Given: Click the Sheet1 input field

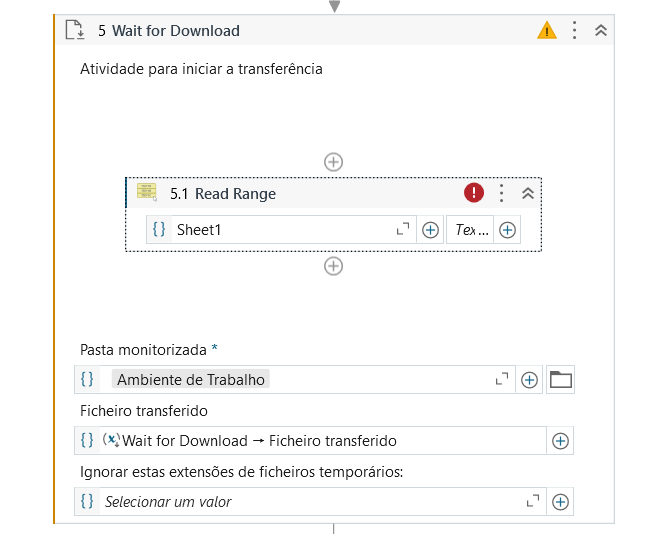Looking at the screenshot, I should [280, 230].
